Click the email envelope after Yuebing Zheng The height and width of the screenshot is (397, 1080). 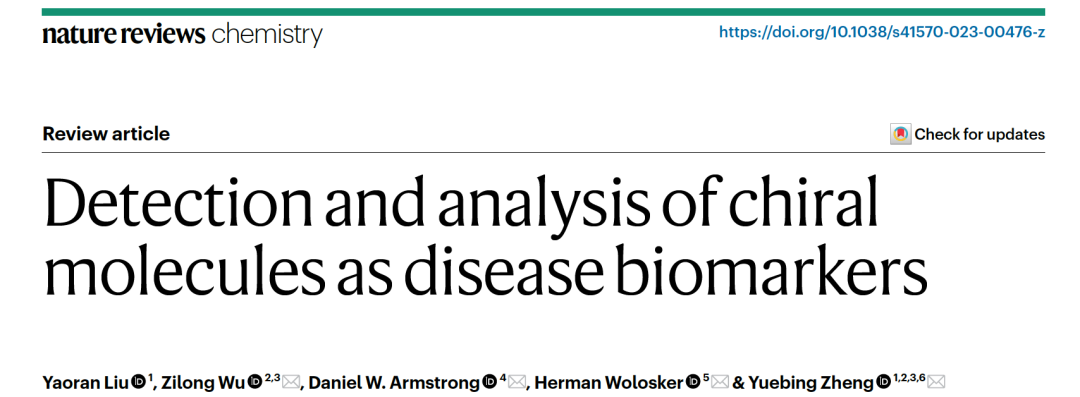click(937, 382)
